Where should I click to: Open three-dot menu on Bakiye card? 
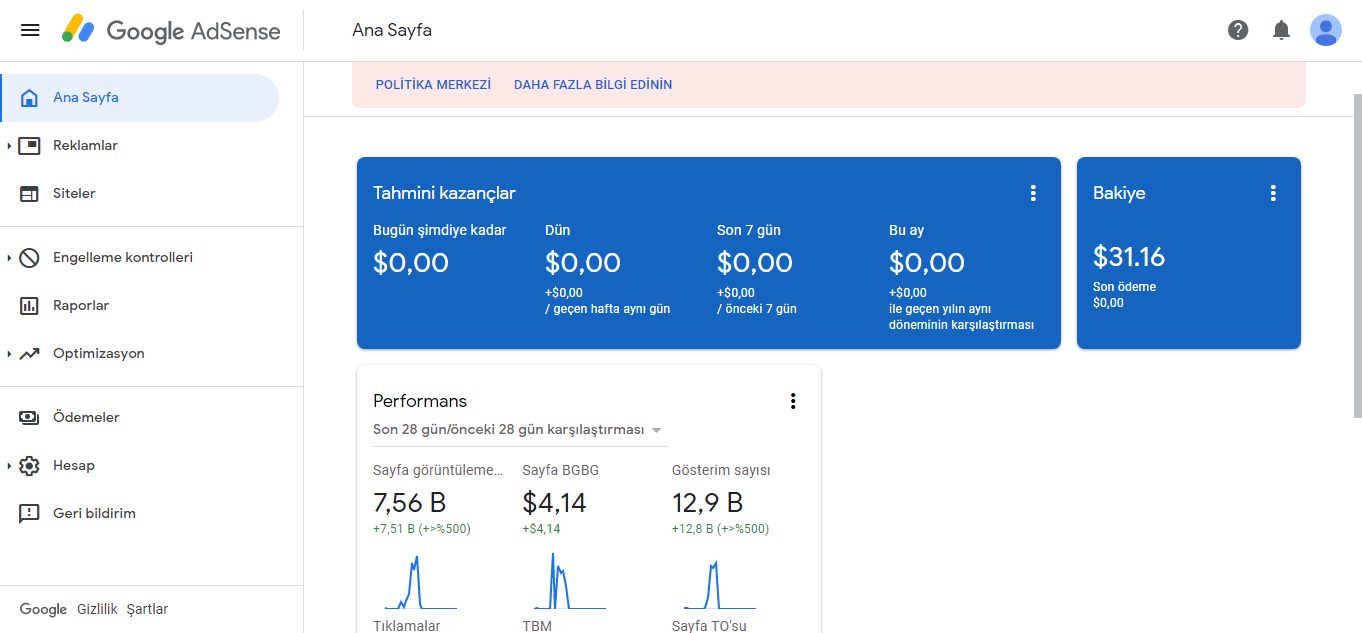click(x=1273, y=193)
